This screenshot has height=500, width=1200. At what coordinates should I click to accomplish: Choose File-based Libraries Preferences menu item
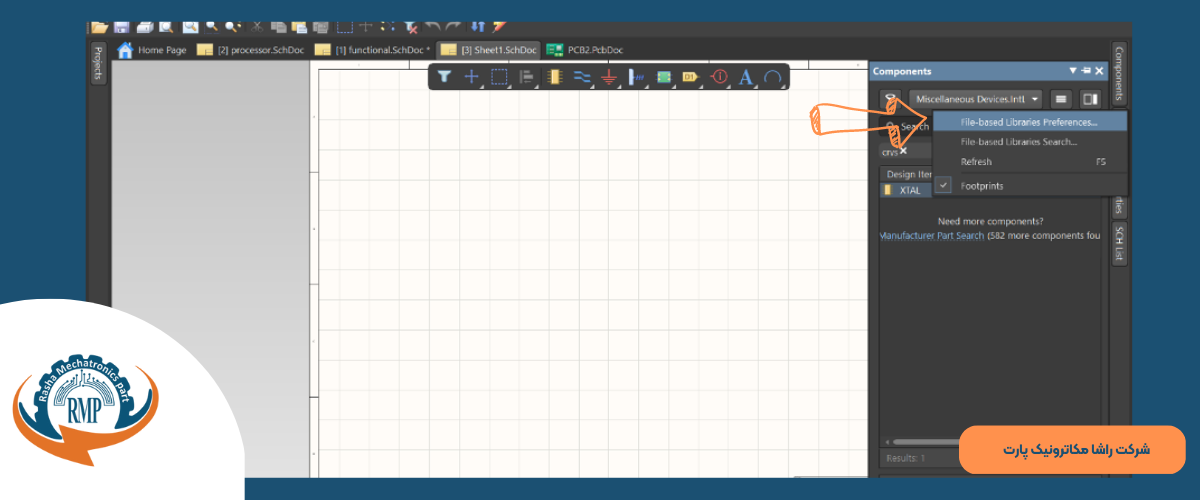point(1029,122)
